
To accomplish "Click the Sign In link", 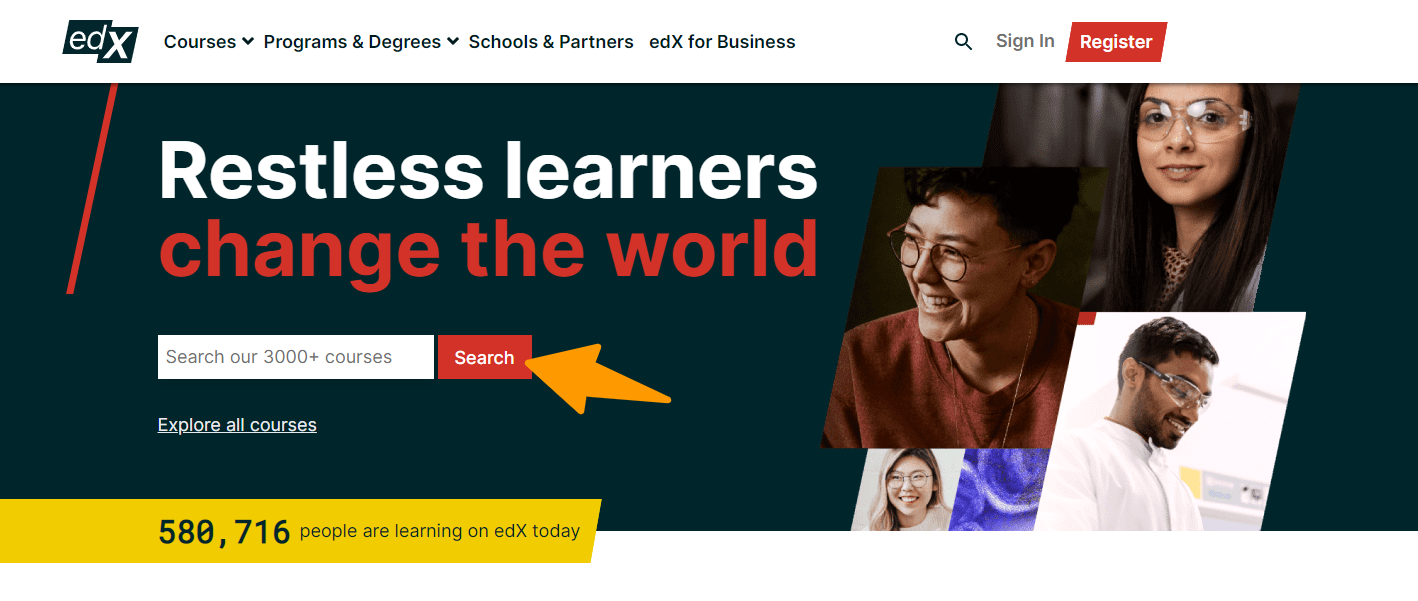I will click(1025, 41).
